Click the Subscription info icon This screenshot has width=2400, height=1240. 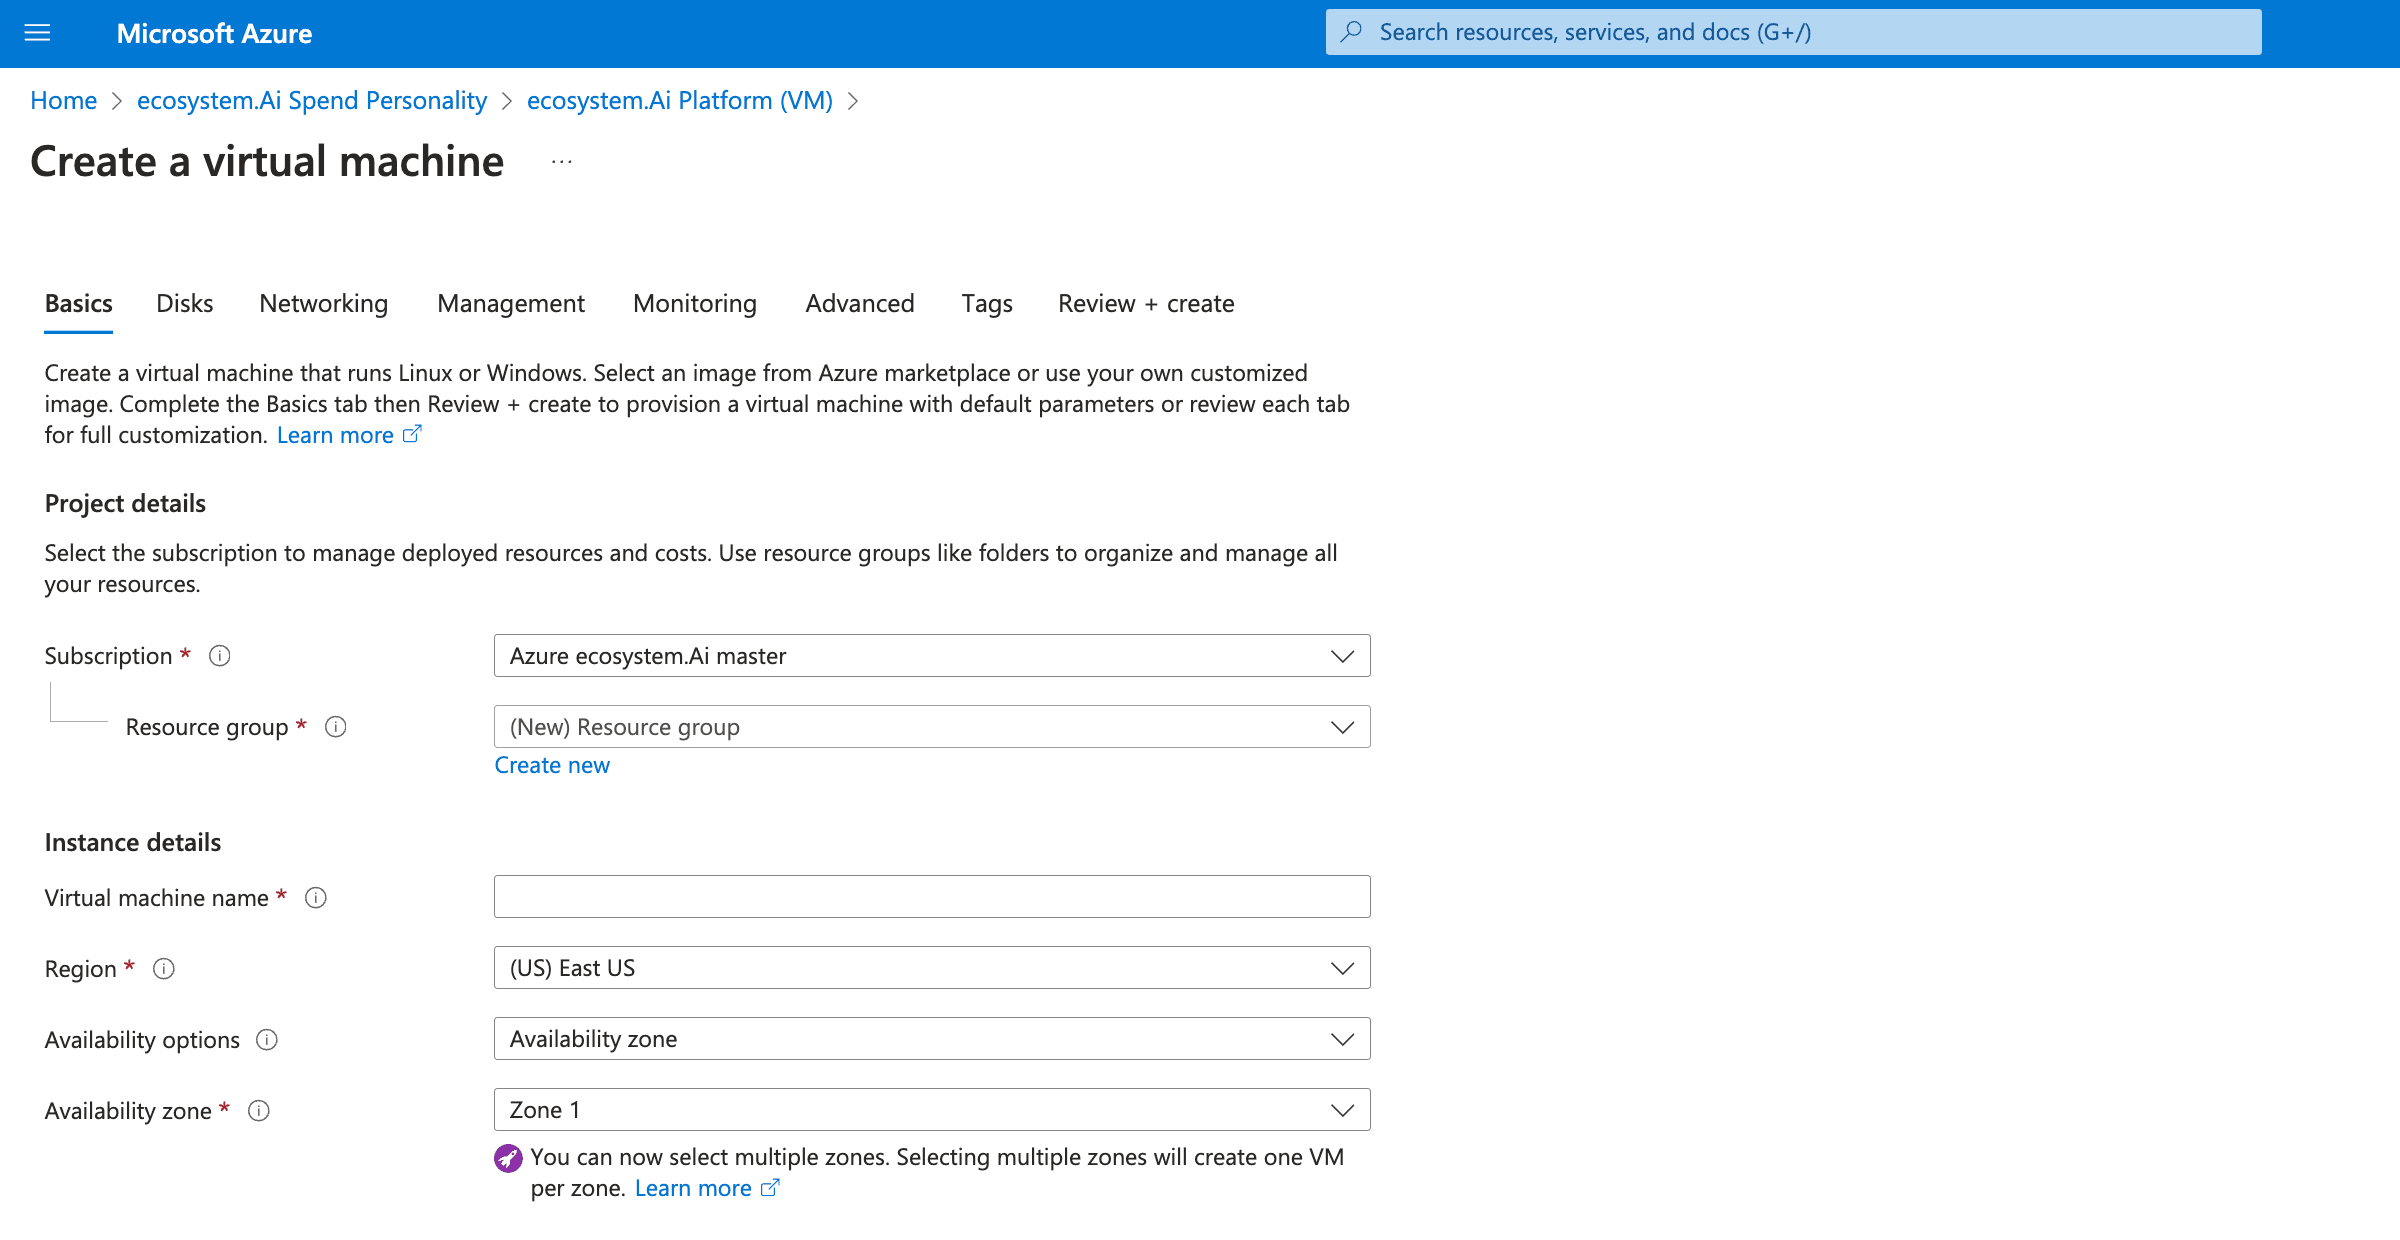click(x=220, y=656)
